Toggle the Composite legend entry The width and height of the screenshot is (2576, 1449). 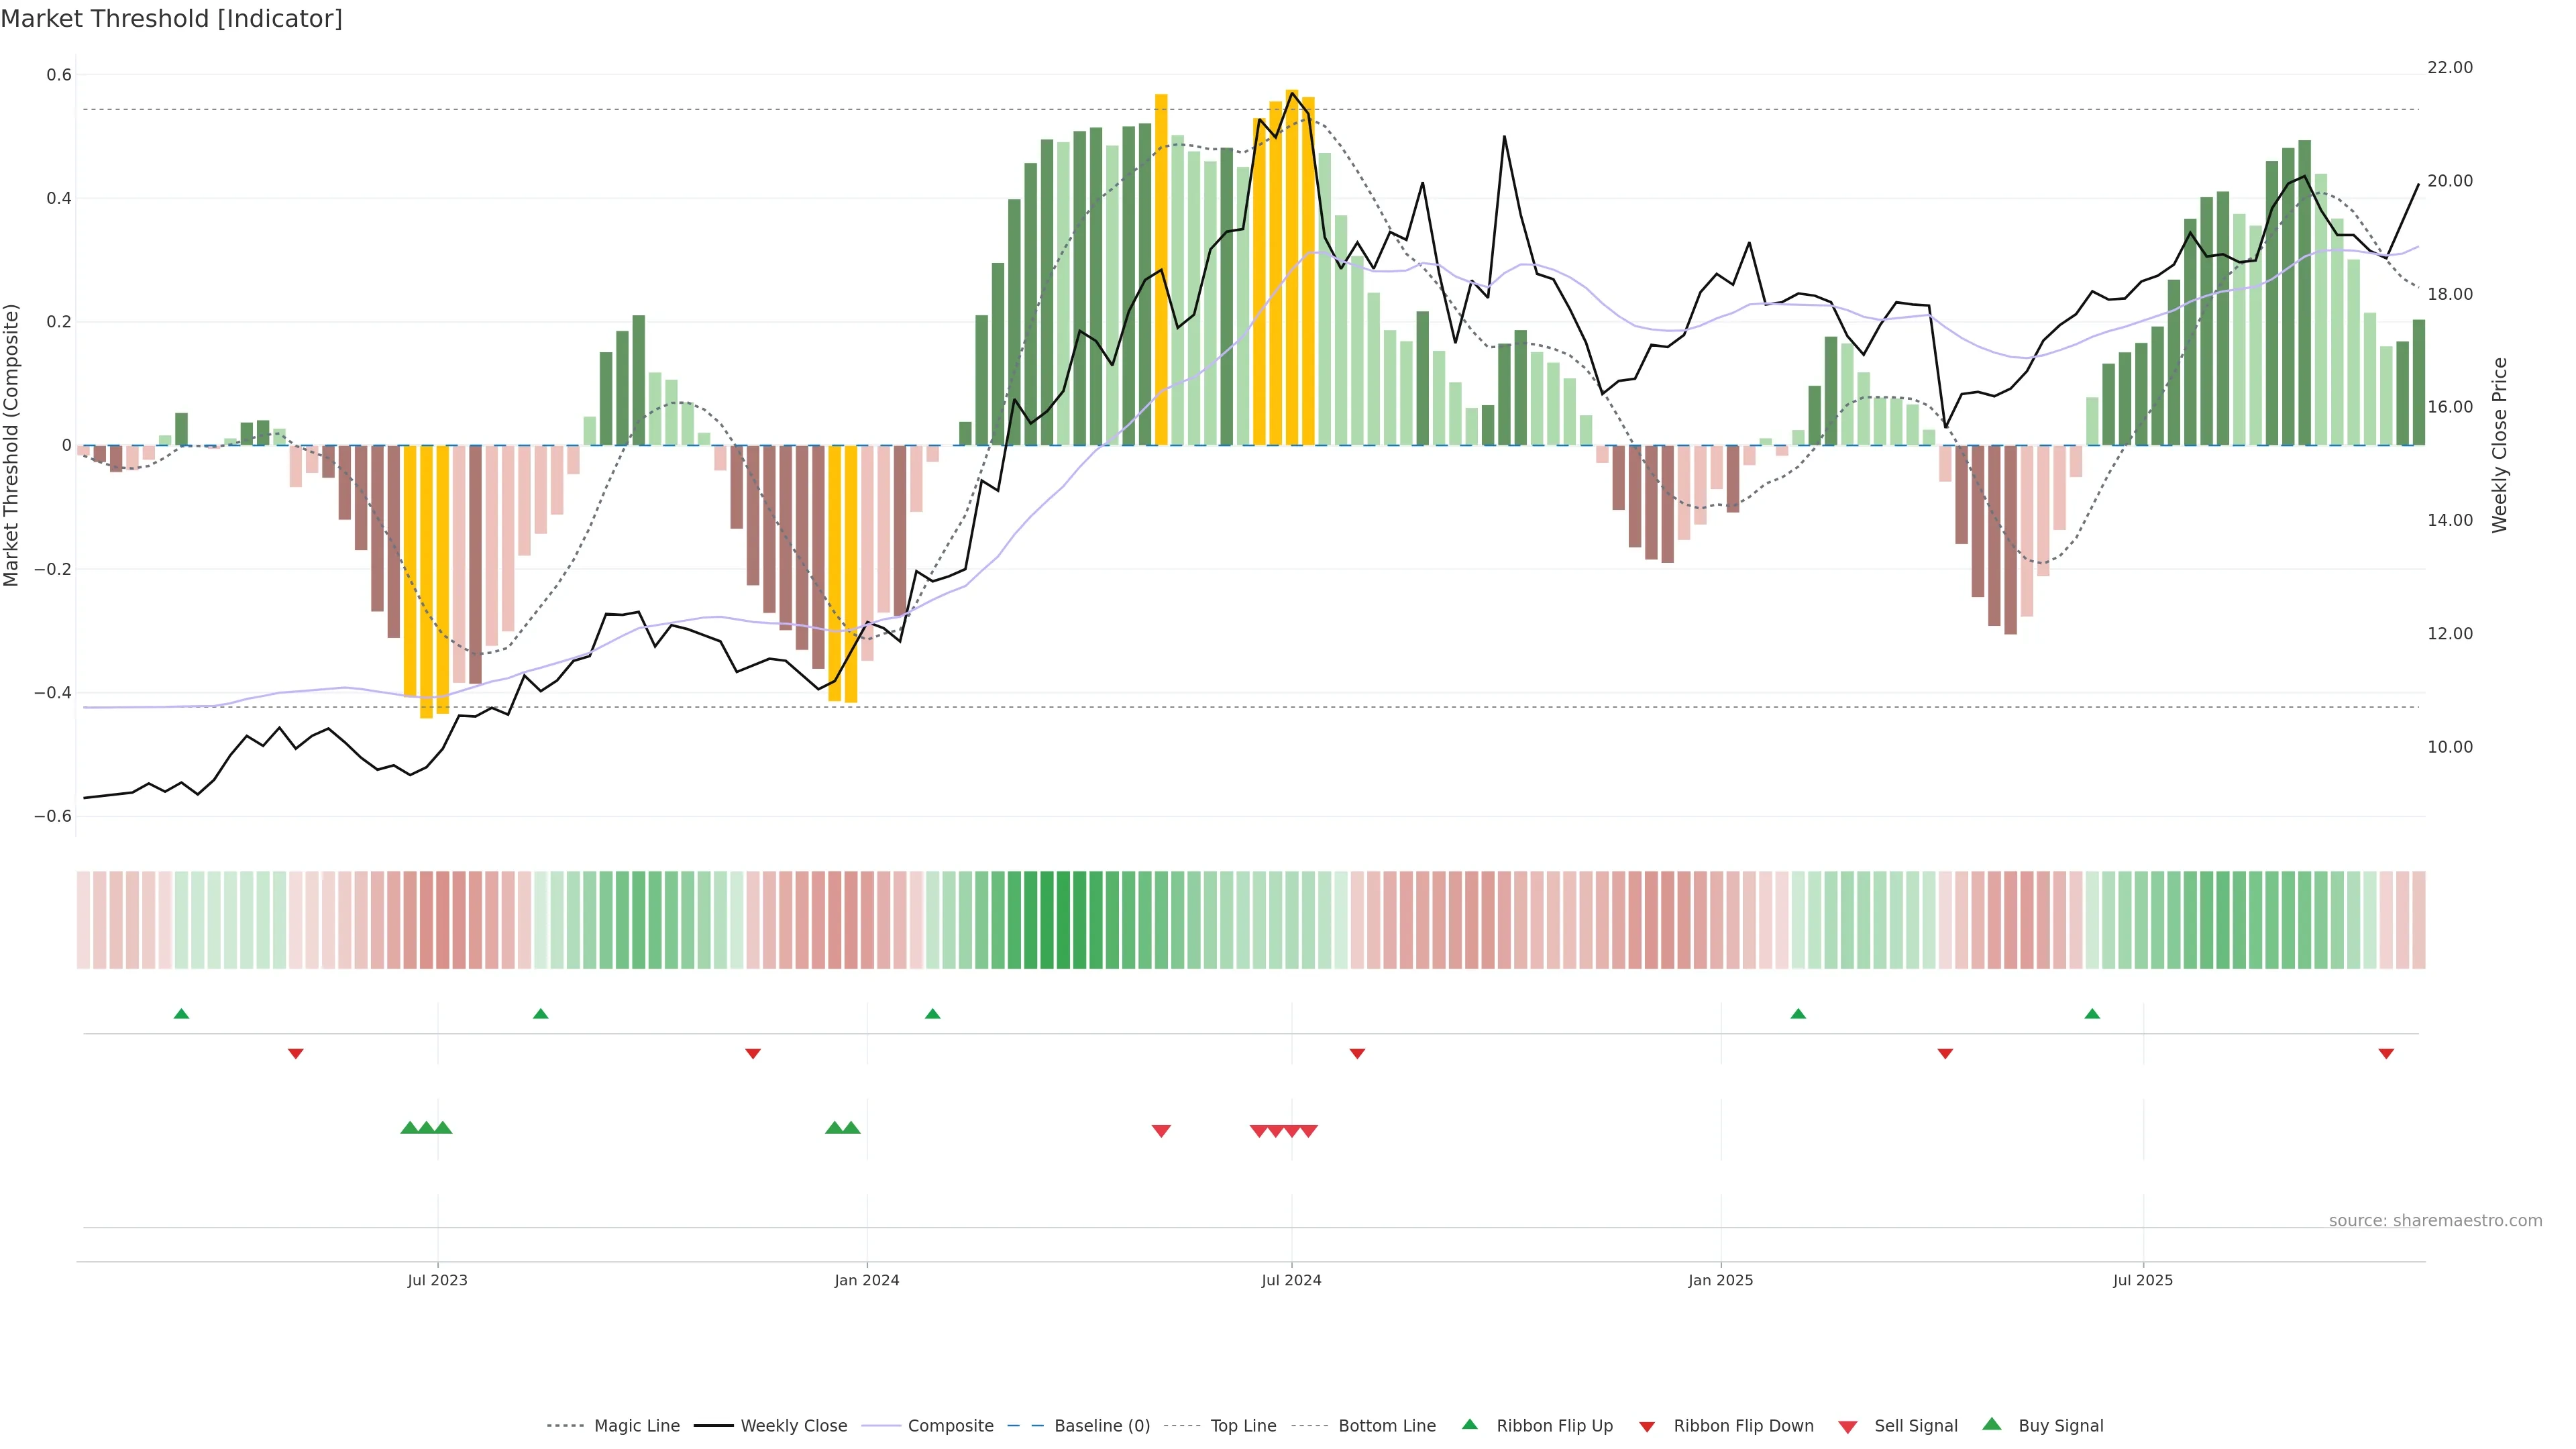(x=950, y=1426)
